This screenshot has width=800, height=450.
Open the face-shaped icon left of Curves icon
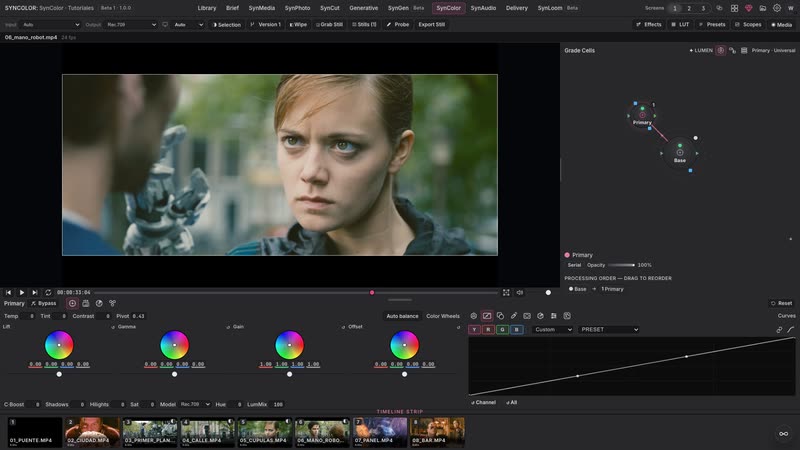click(473, 316)
